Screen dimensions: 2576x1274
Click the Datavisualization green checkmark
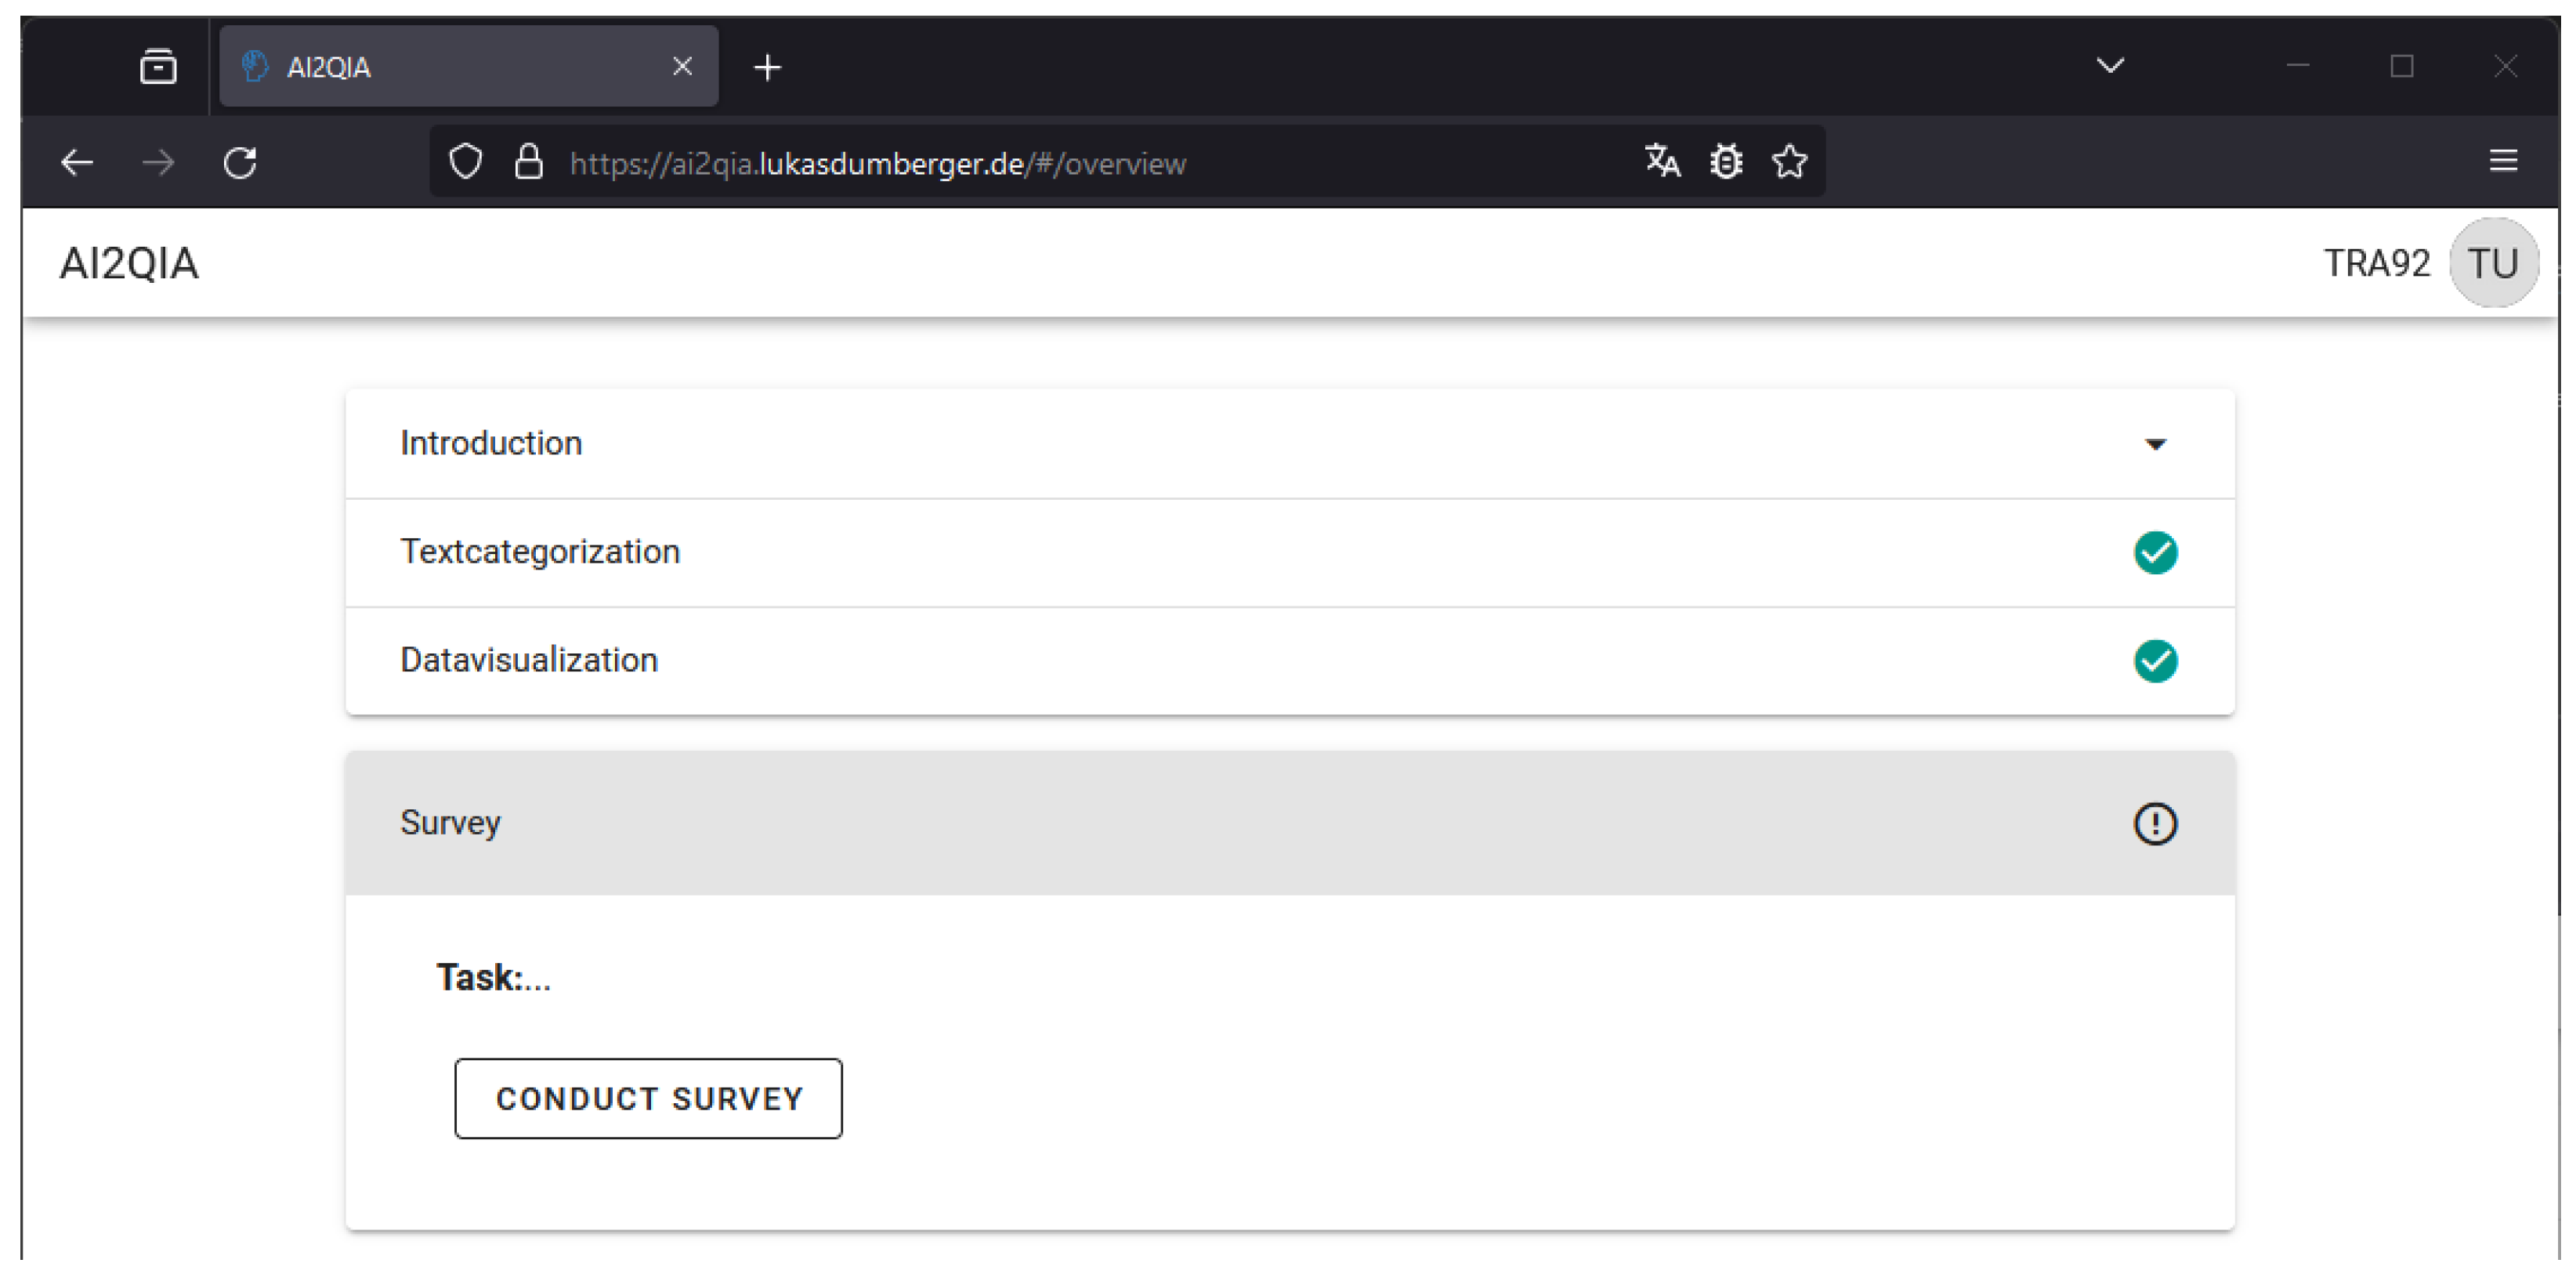pos(2155,661)
